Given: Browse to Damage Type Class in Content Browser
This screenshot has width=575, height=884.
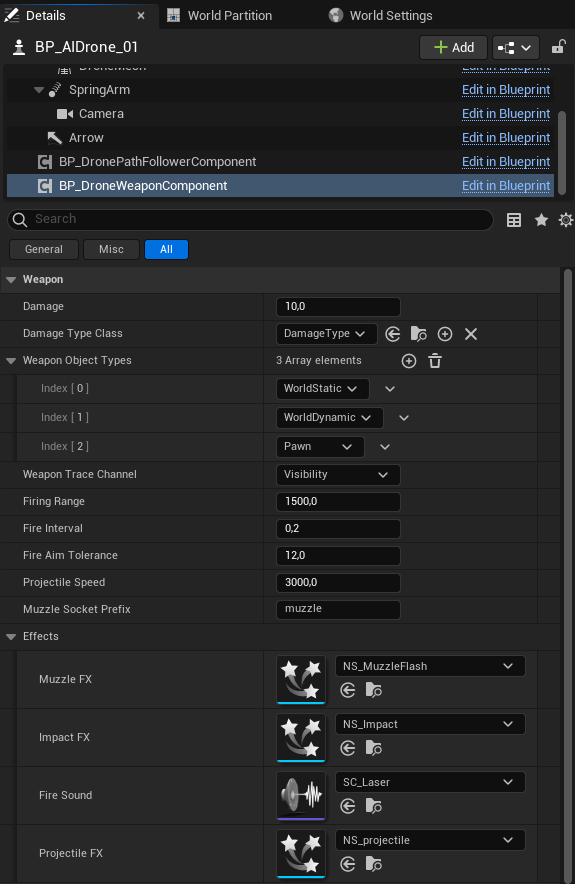Looking at the screenshot, I should pos(418,334).
